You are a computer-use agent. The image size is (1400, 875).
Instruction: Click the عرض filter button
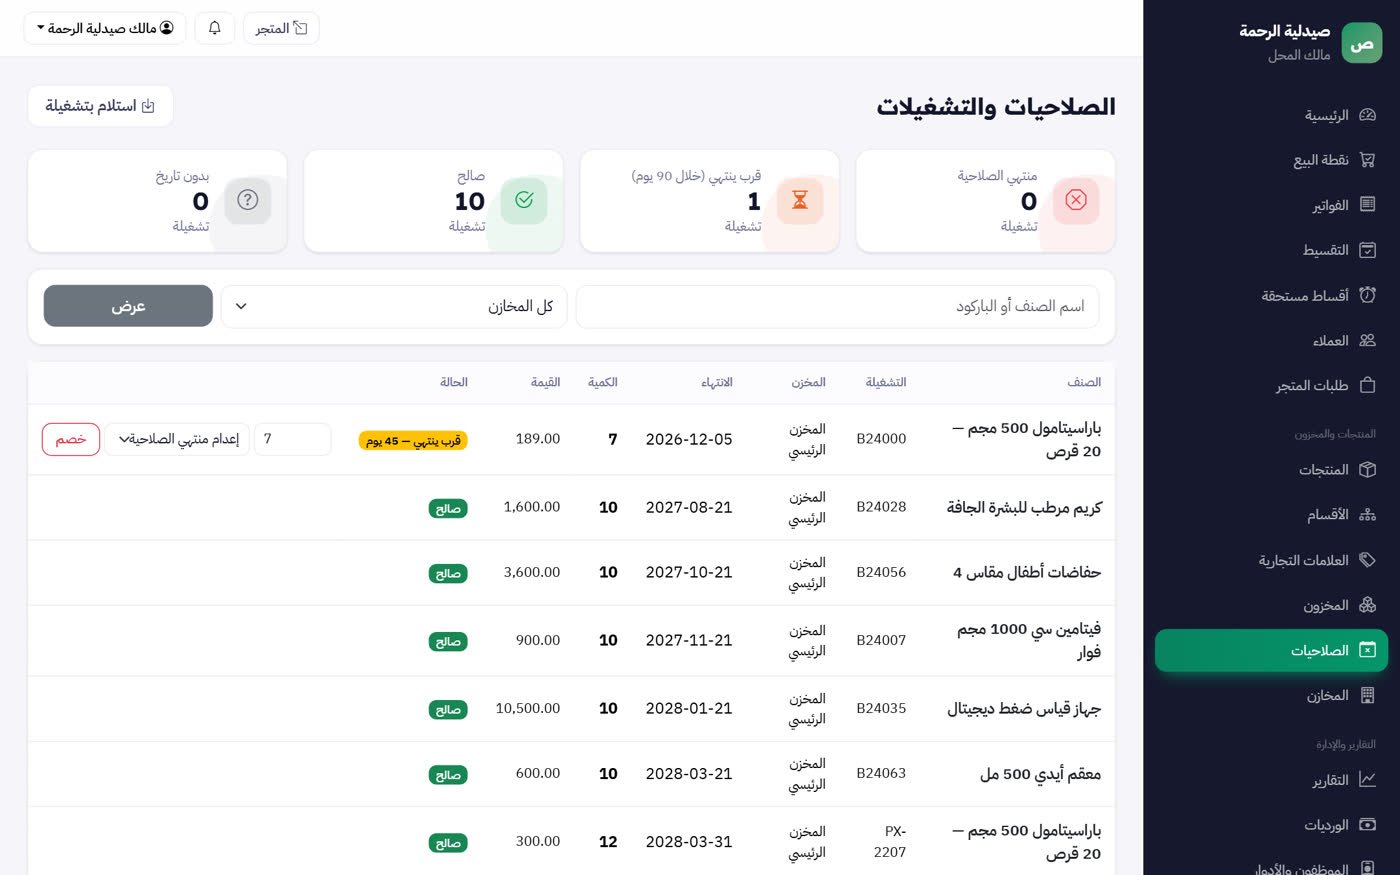click(128, 306)
